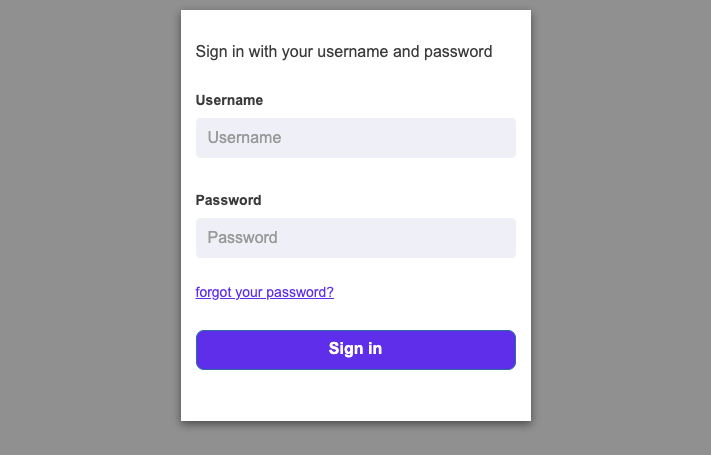The height and width of the screenshot is (455, 711).
Task: Place cursor in the first login text box
Action: (x=355, y=138)
